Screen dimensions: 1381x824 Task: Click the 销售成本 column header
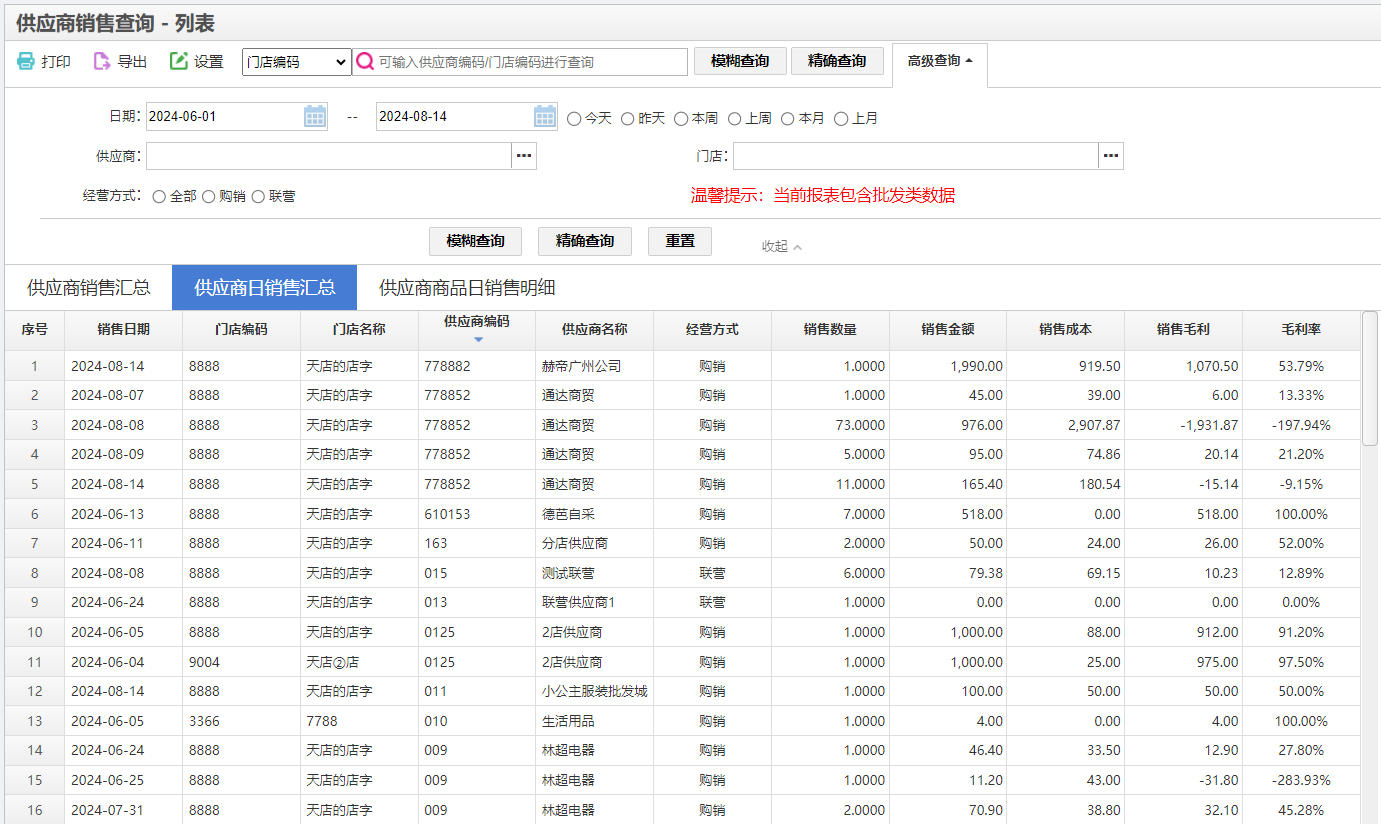click(x=1066, y=329)
